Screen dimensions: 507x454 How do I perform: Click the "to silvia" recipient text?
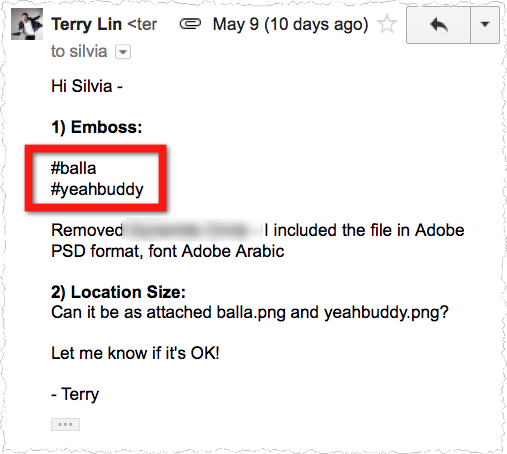[x=79, y=52]
